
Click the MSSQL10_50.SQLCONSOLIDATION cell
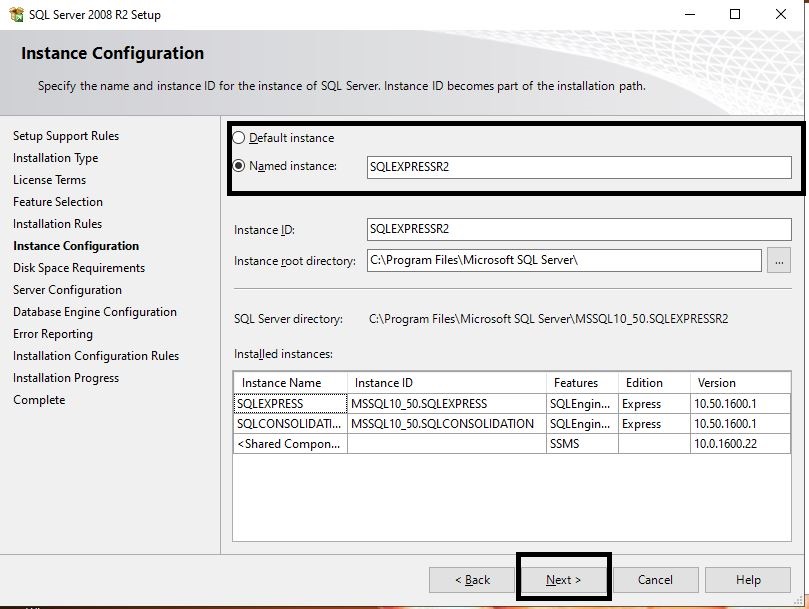click(x=447, y=424)
